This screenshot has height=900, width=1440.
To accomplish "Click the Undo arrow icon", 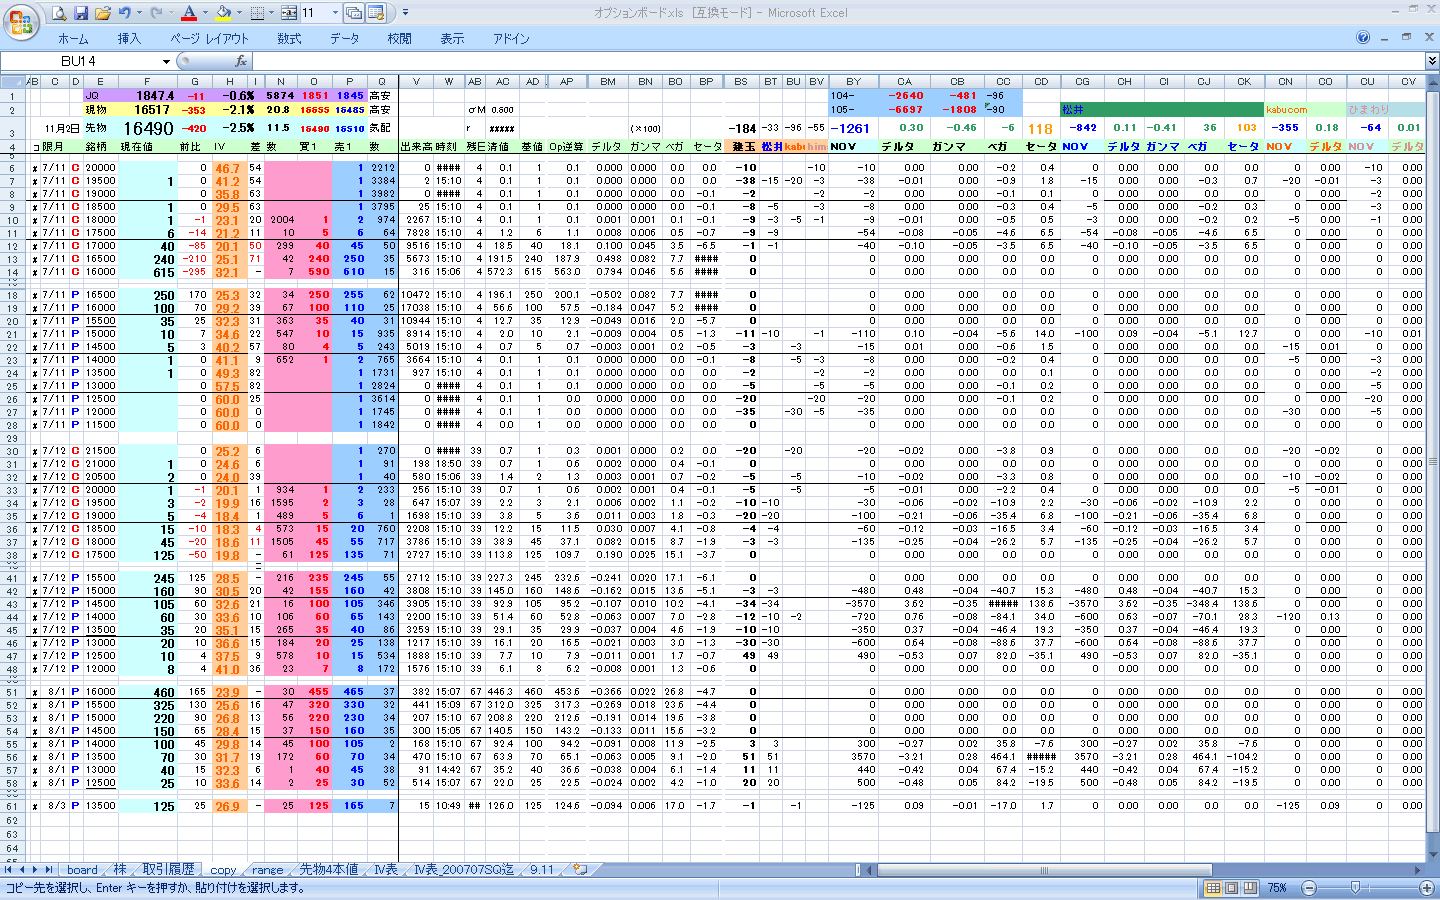I will (x=125, y=13).
